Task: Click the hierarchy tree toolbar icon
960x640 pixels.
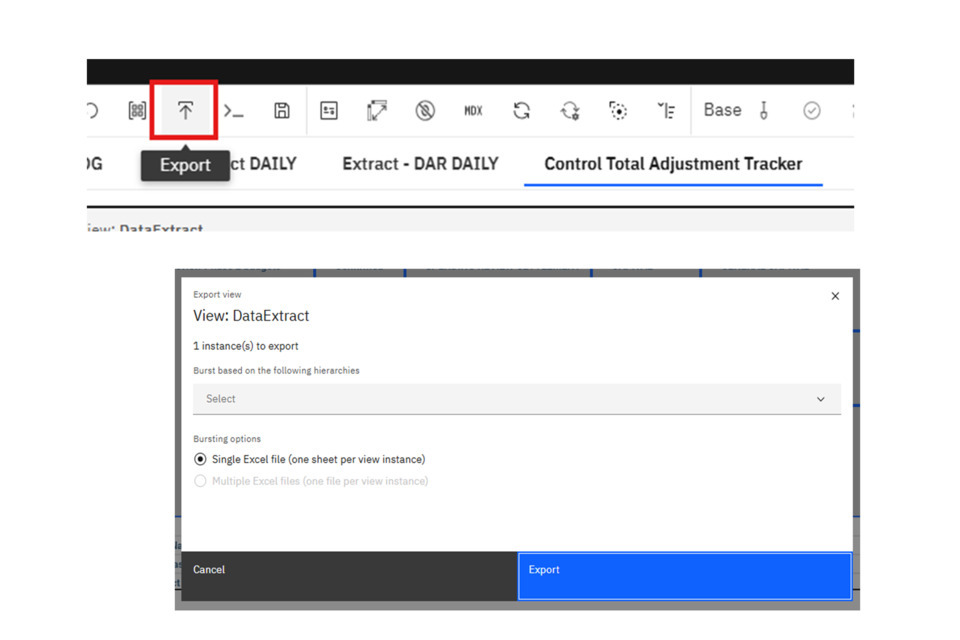Action: 666,111
